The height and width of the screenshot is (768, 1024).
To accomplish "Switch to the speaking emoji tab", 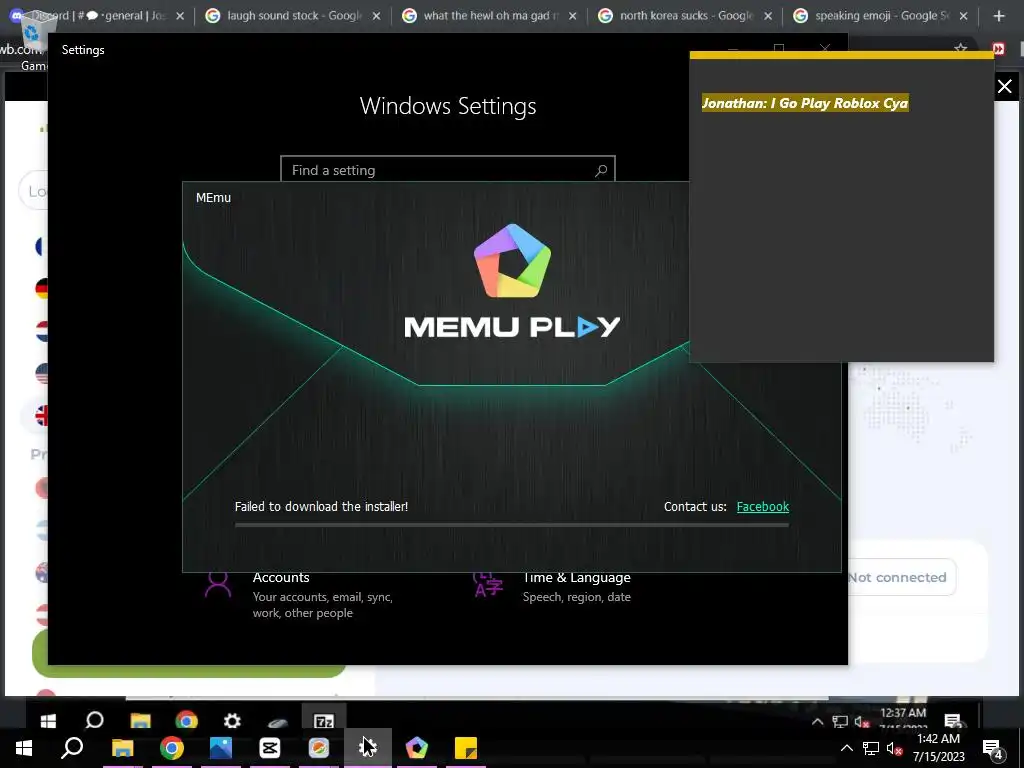I will pyautogui.click(x=881, y=16).
